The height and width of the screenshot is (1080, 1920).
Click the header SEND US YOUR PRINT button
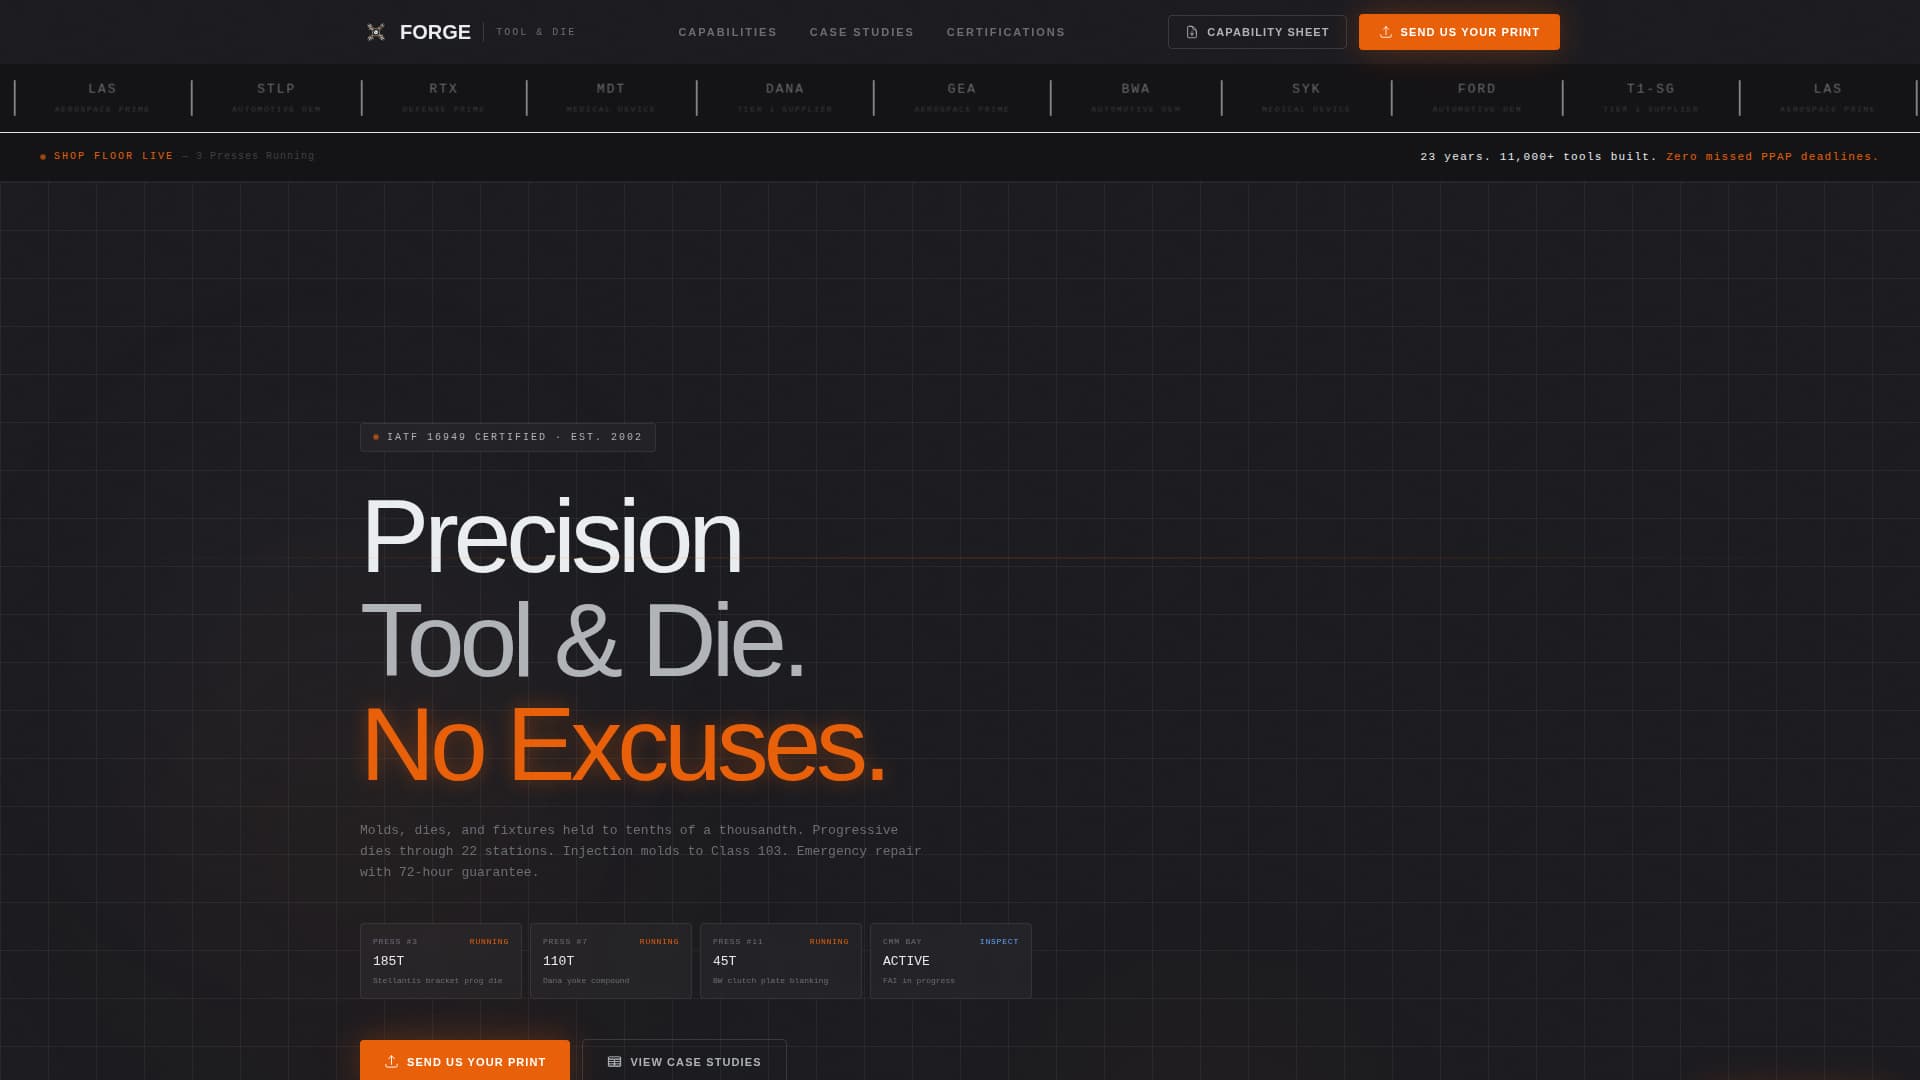1459,31
